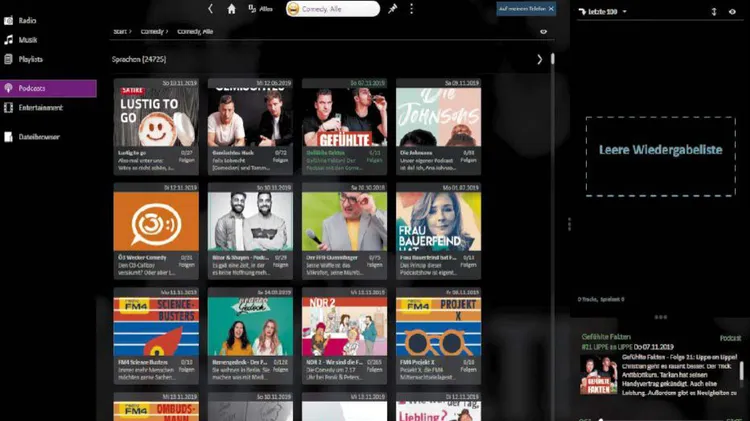750x421 pixels.
Task: Click the 'Sprachen [24725]' heading
Action: (139, 59)
